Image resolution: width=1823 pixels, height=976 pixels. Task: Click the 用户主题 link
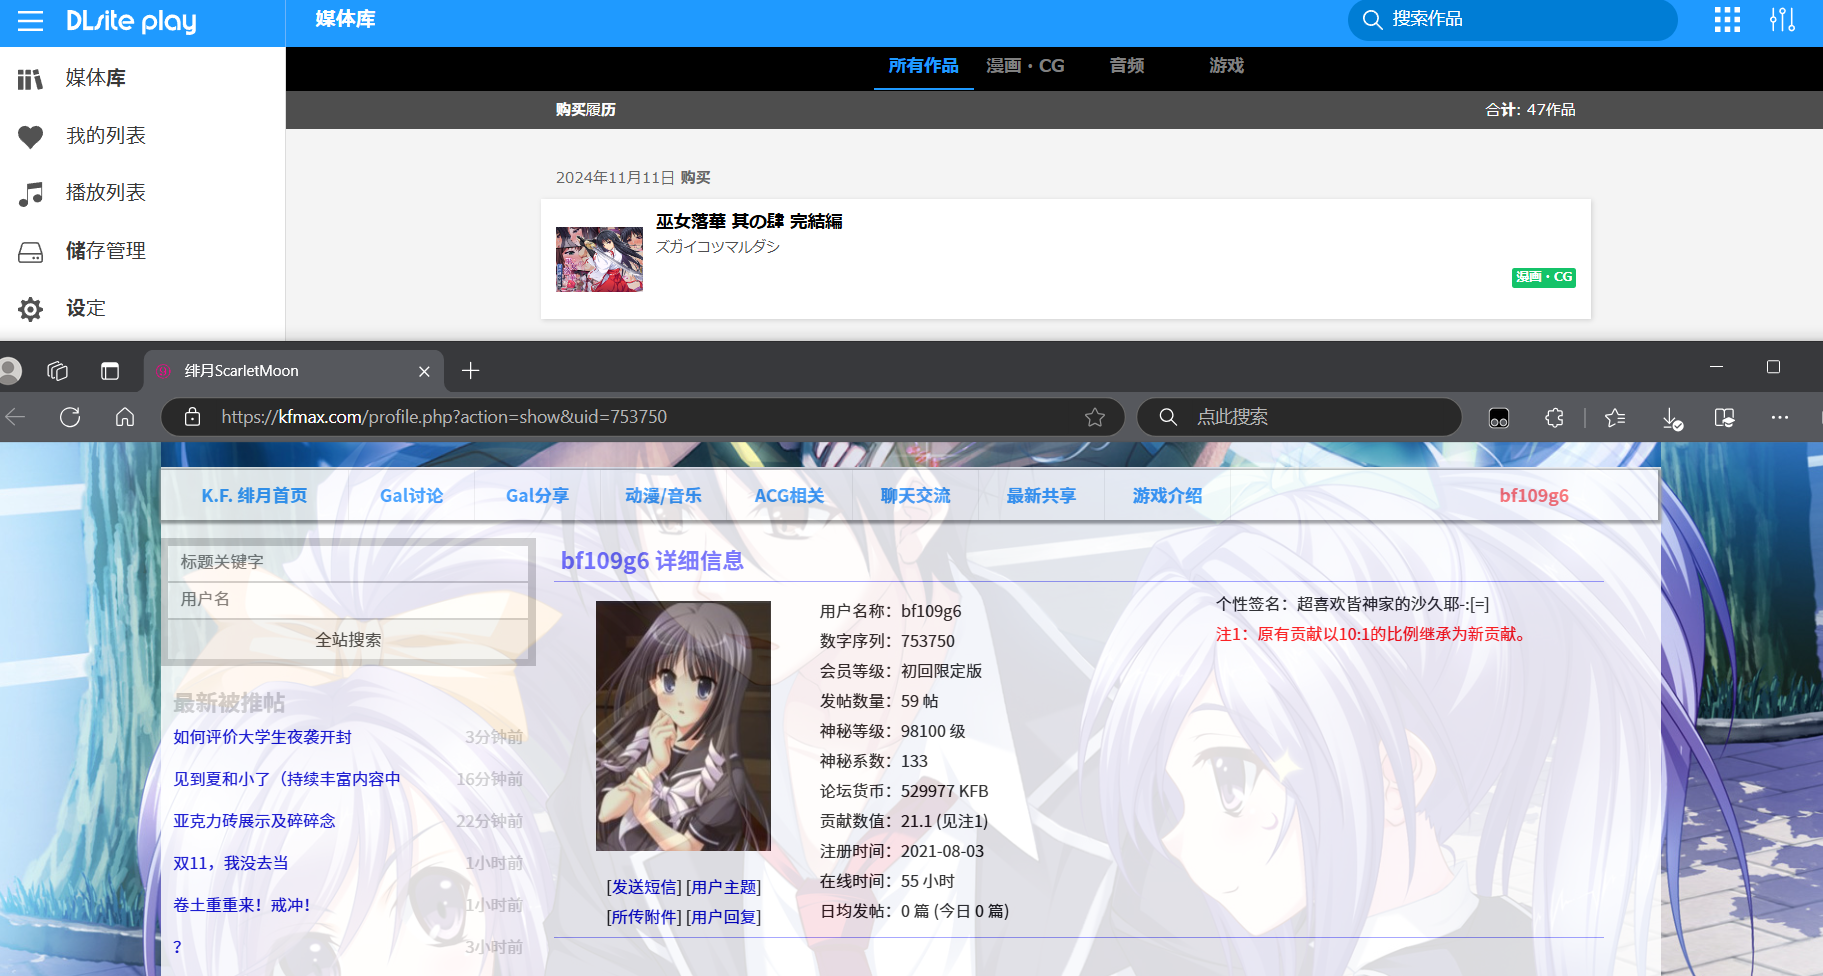[724, 887]
